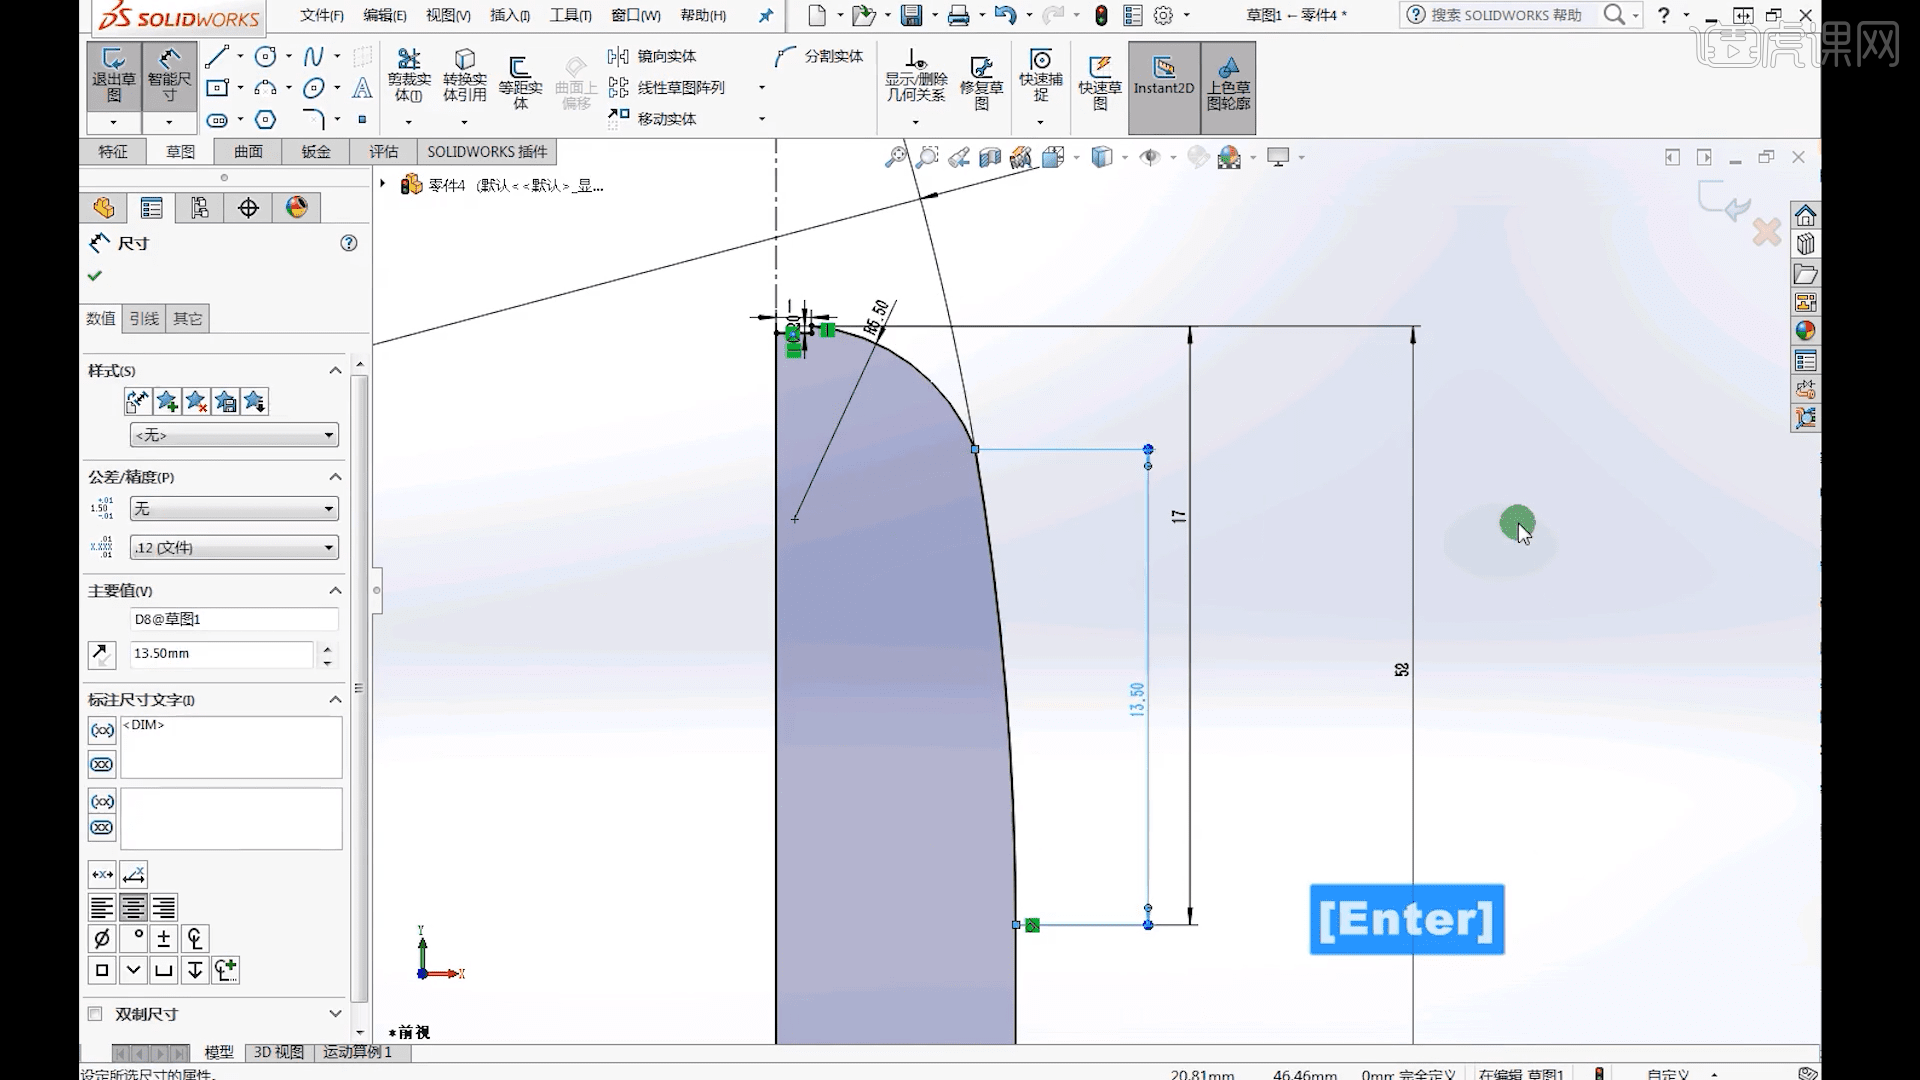The image size is (1920, 1080).
Task: Click Linear Sketch Pattern (线性草图阵列)
Action: coord(666,87)
